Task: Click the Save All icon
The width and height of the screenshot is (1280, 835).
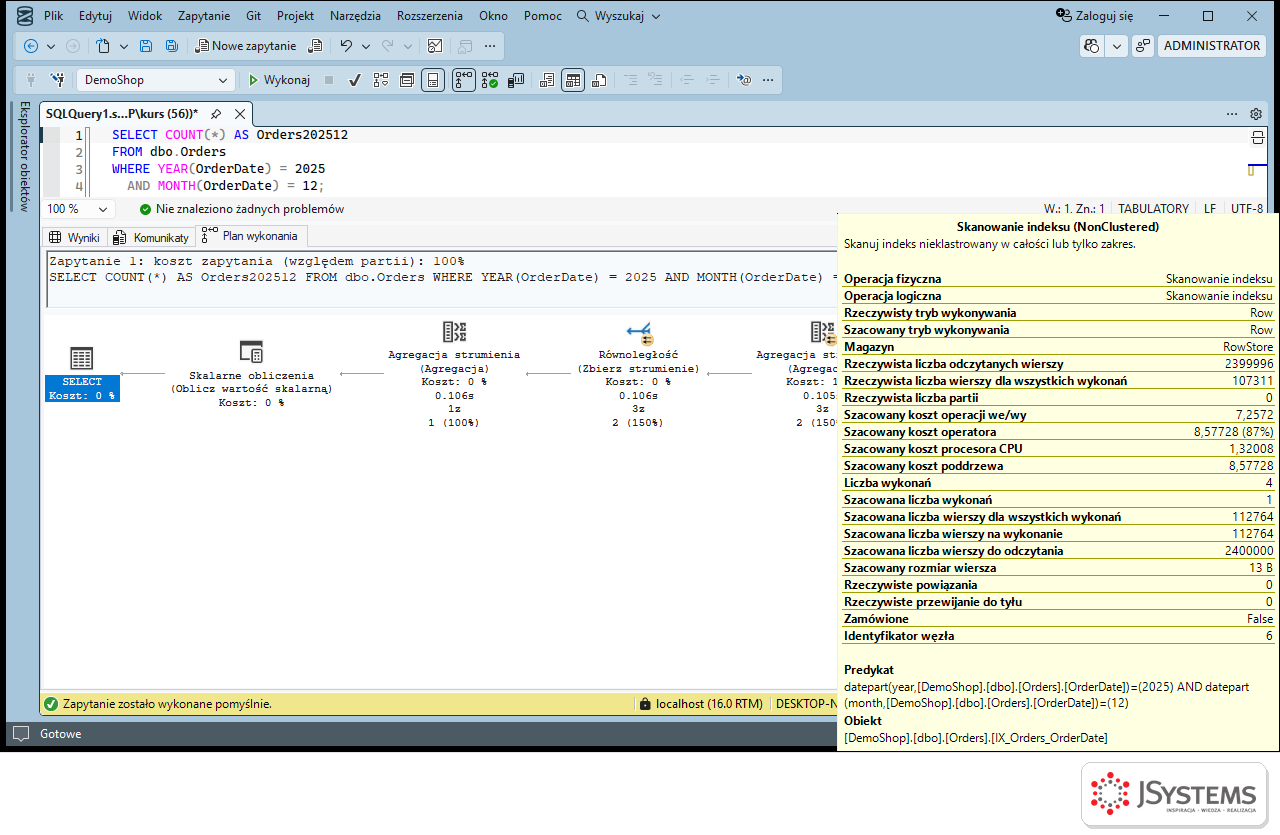Action: (172, 46)
